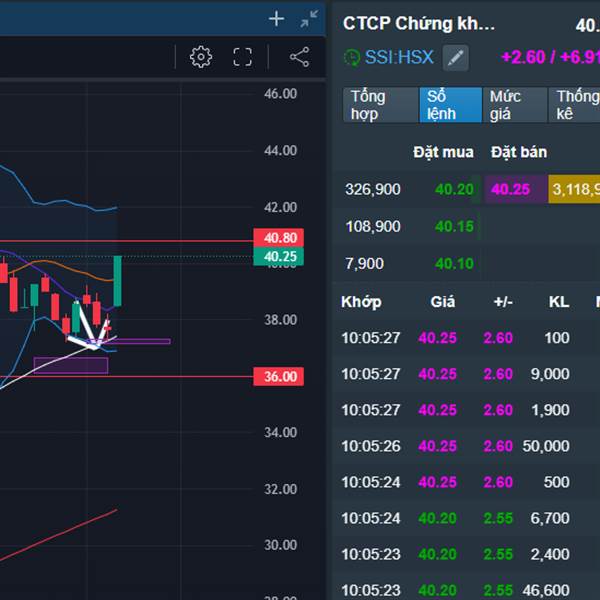600x600 pixels.
Task: Click the green clock icon before SSI:HSX
Action: (351, 58)
